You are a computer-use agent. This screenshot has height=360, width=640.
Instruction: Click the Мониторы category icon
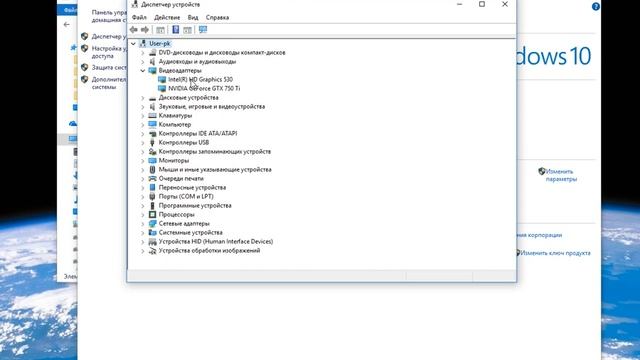click(152, 160)
